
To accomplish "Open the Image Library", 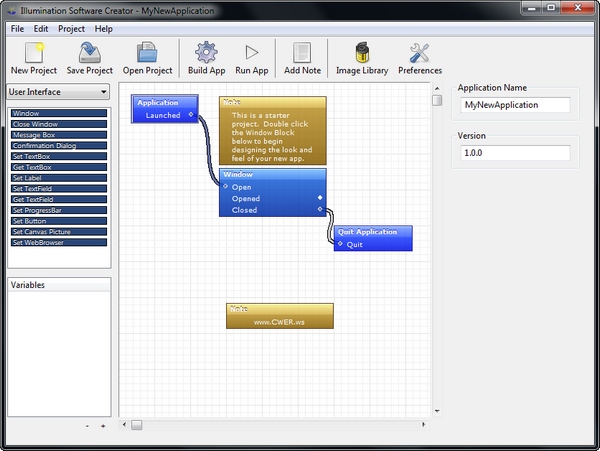I will point(361,53).
